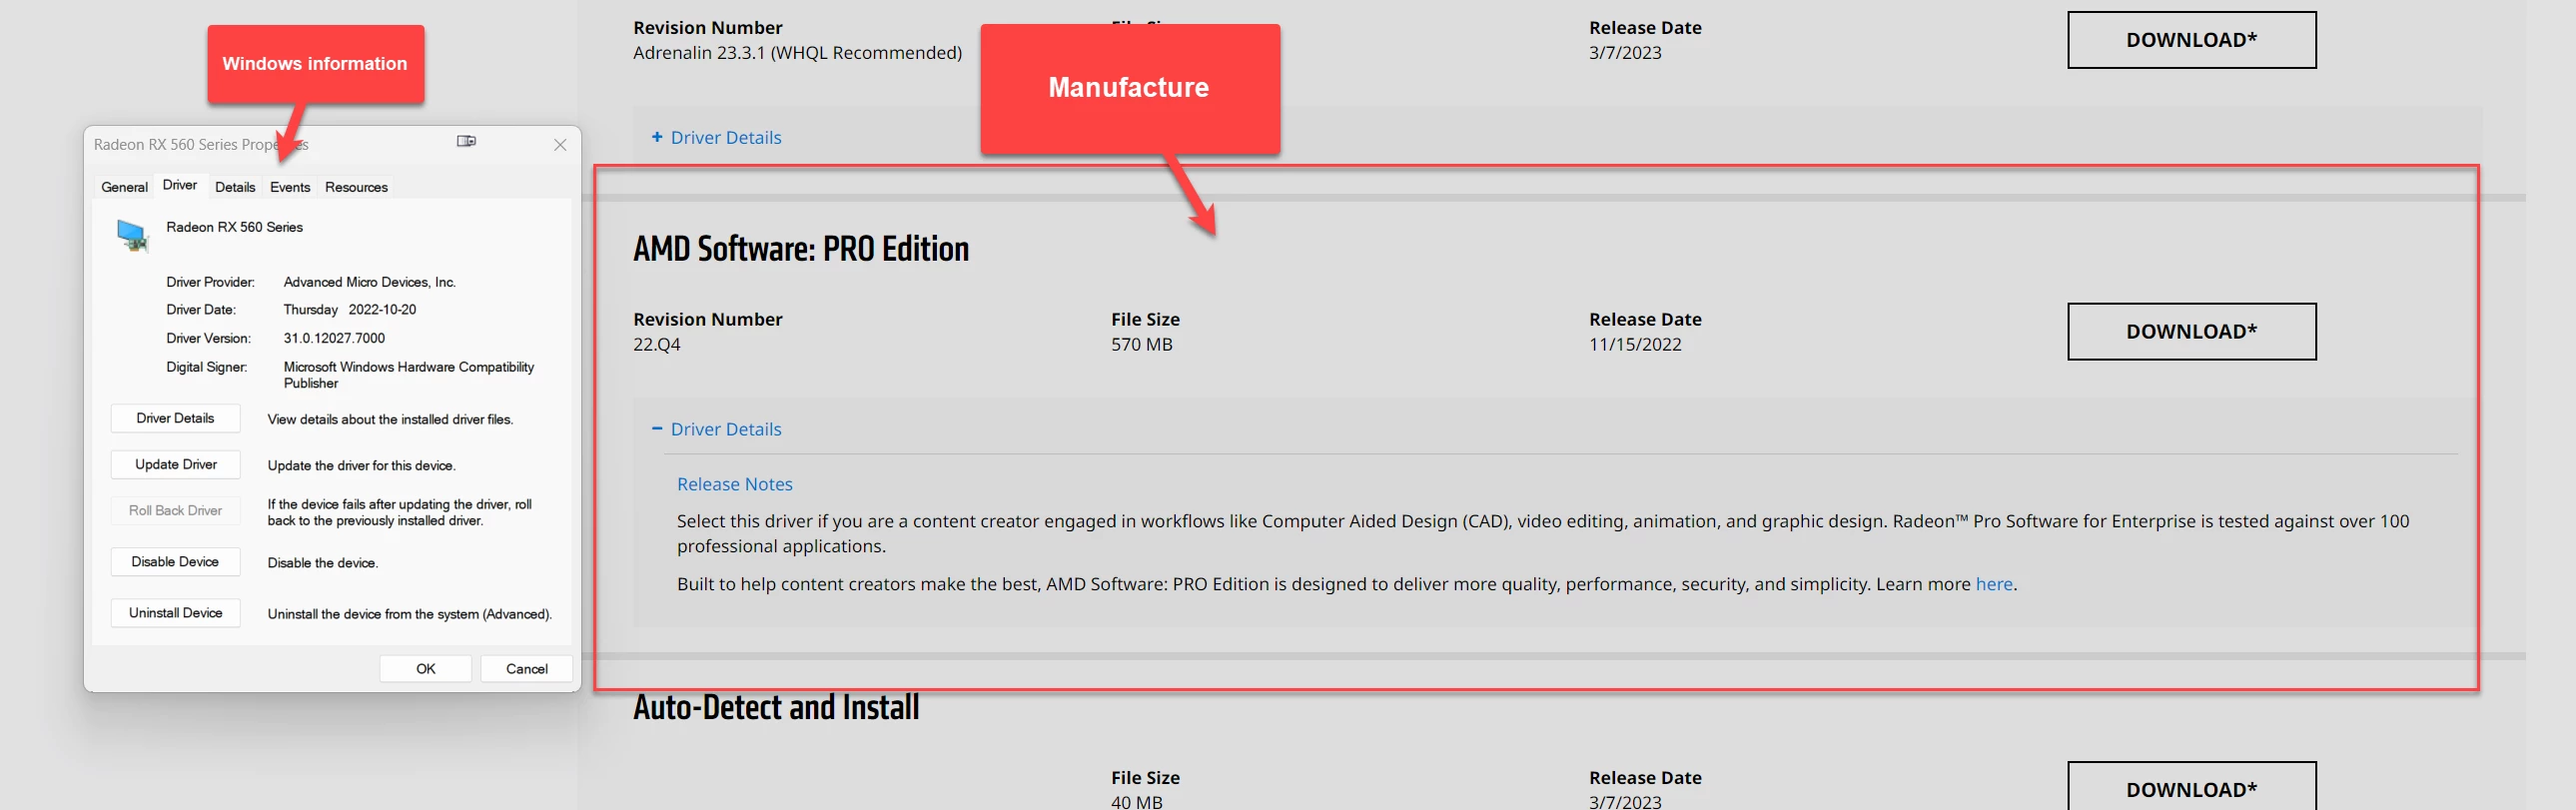
Task: Download the Adrenalin 23.3.1 driver
Action: [2191, 40]
